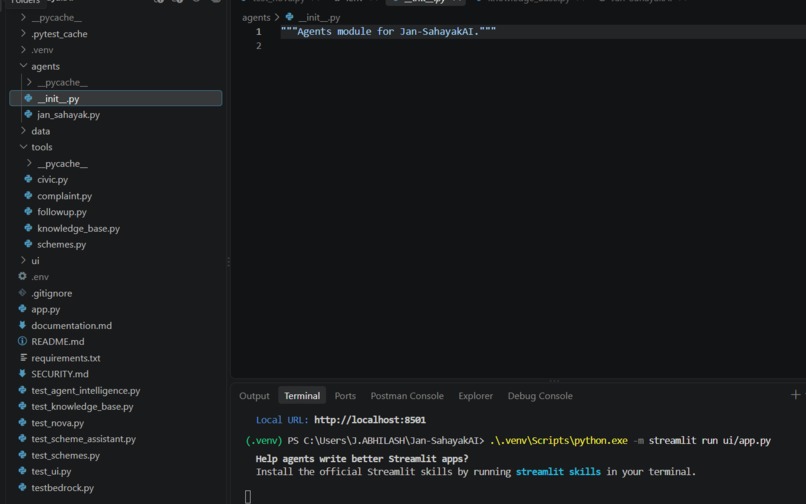Open testbedrock.py from the tree
The image size is (806, 504).
[x=62, y=488]
